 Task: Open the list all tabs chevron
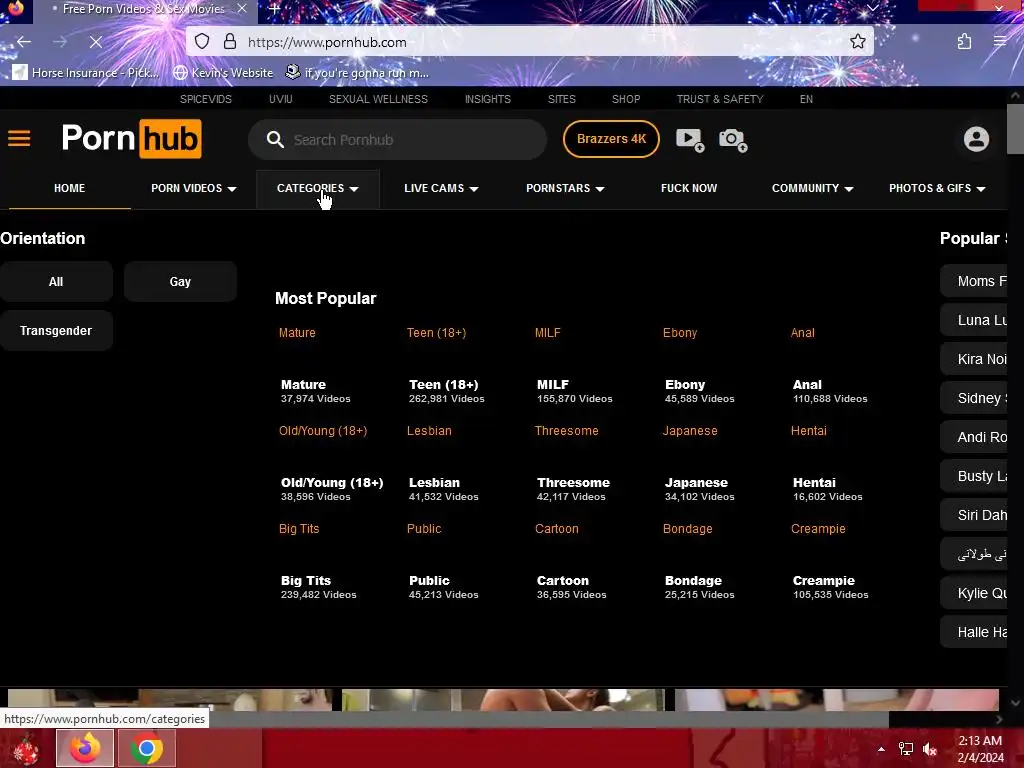(872, 8)
